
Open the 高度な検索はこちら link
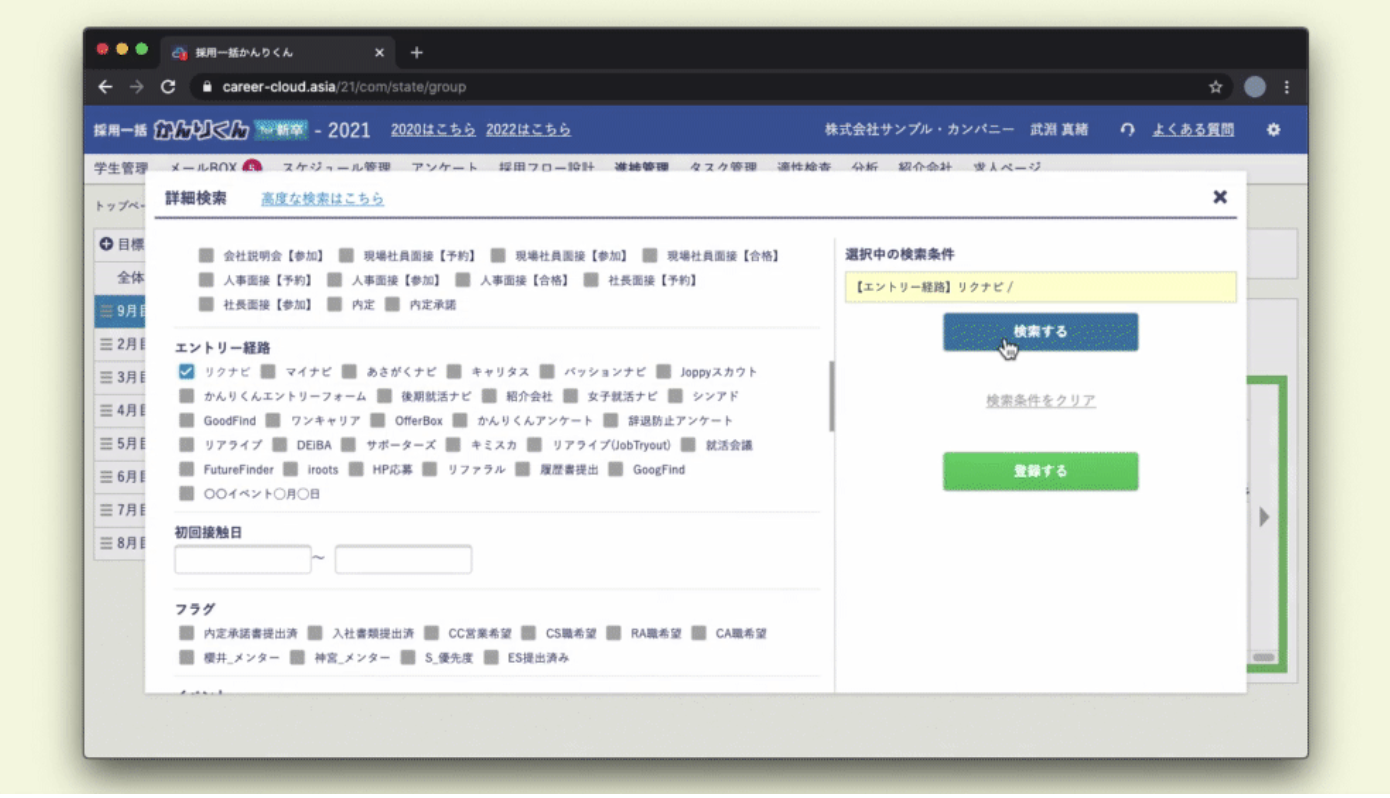click(x=322, y=199)
